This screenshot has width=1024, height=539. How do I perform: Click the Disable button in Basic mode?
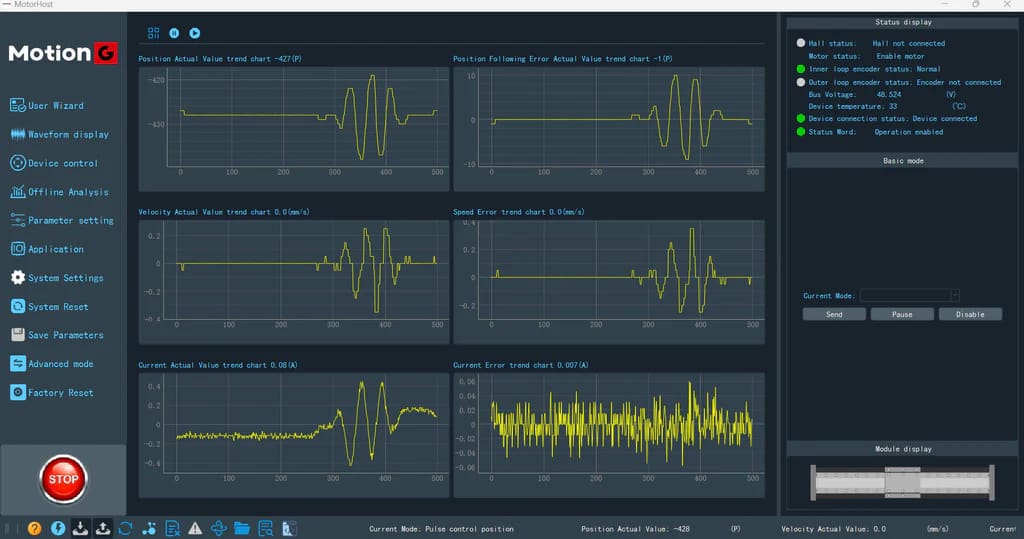(970, 314)
